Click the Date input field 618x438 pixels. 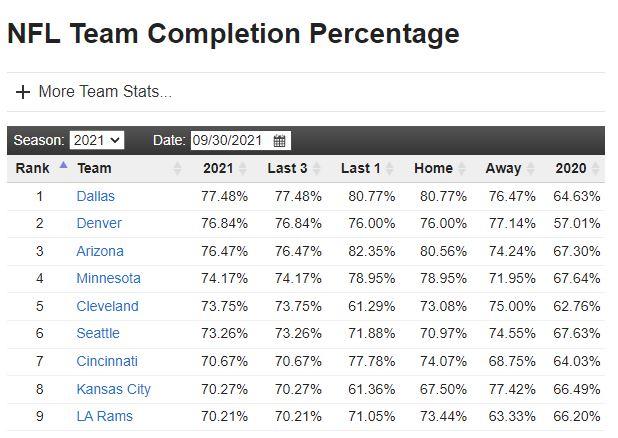[x=230, y=141]
